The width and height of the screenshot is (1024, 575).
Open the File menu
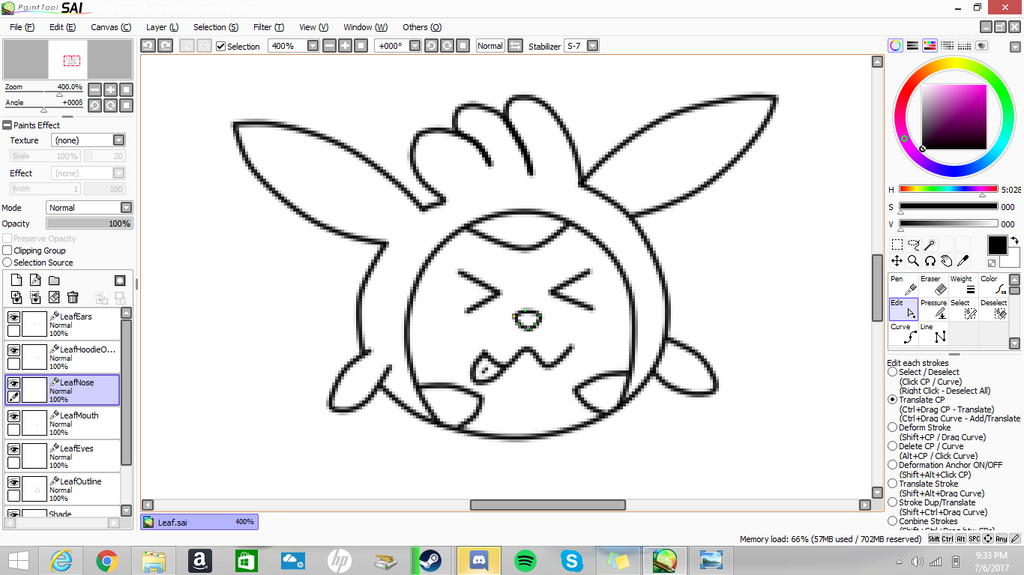(22, 27)
